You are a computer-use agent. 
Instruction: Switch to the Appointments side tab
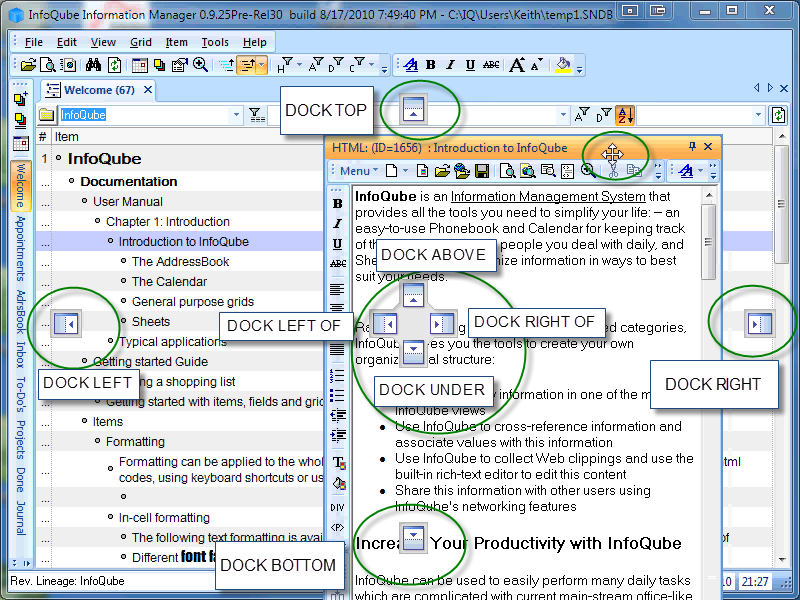[x=20, y=248]
